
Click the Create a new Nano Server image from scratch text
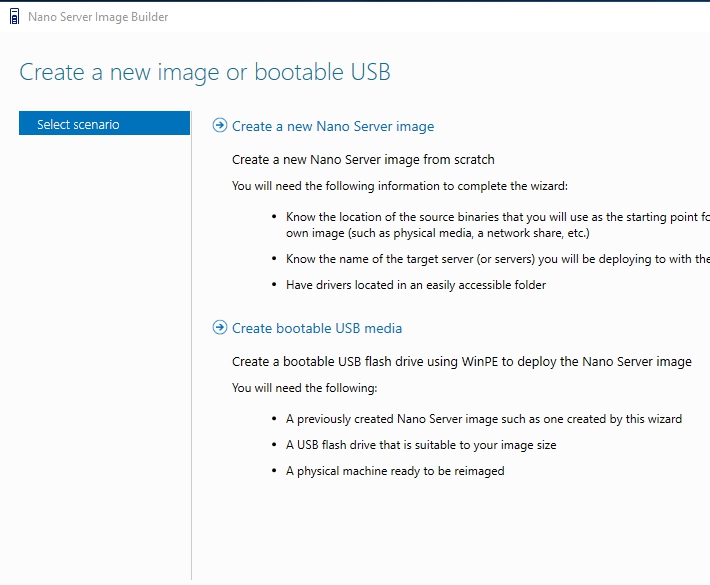[363, 159]
